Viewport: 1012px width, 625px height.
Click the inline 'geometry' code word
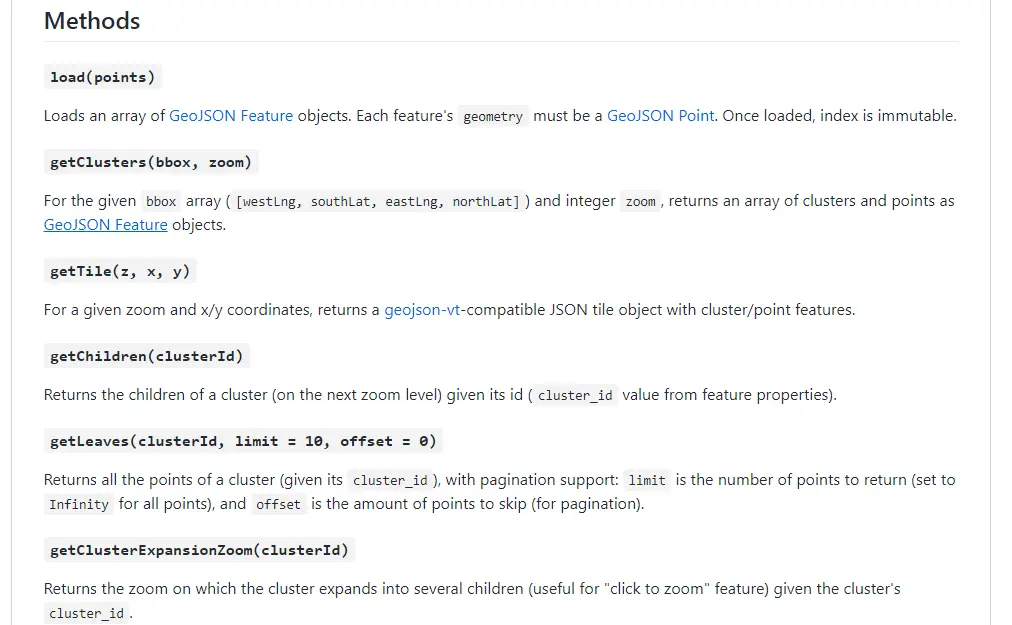[493, 117]
